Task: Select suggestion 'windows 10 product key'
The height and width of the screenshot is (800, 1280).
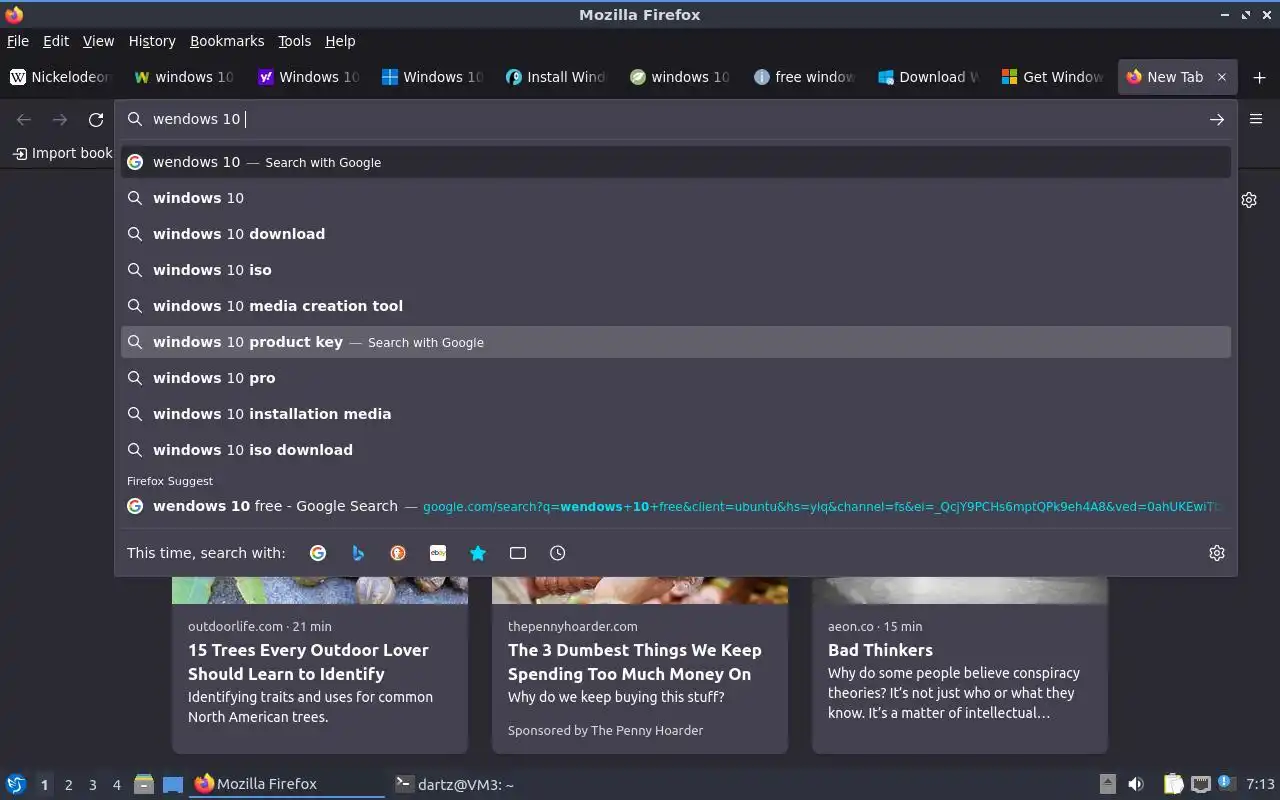Action: coord(676,342)
